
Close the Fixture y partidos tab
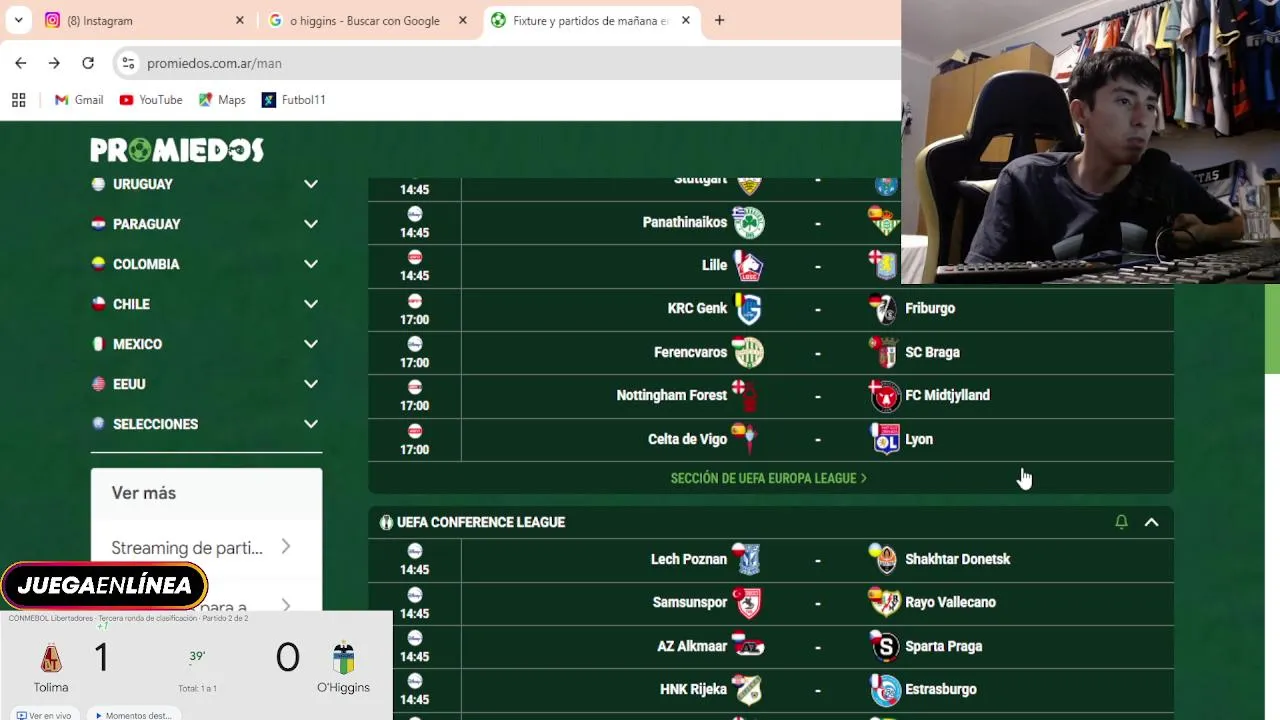click(x=685, y=20)
